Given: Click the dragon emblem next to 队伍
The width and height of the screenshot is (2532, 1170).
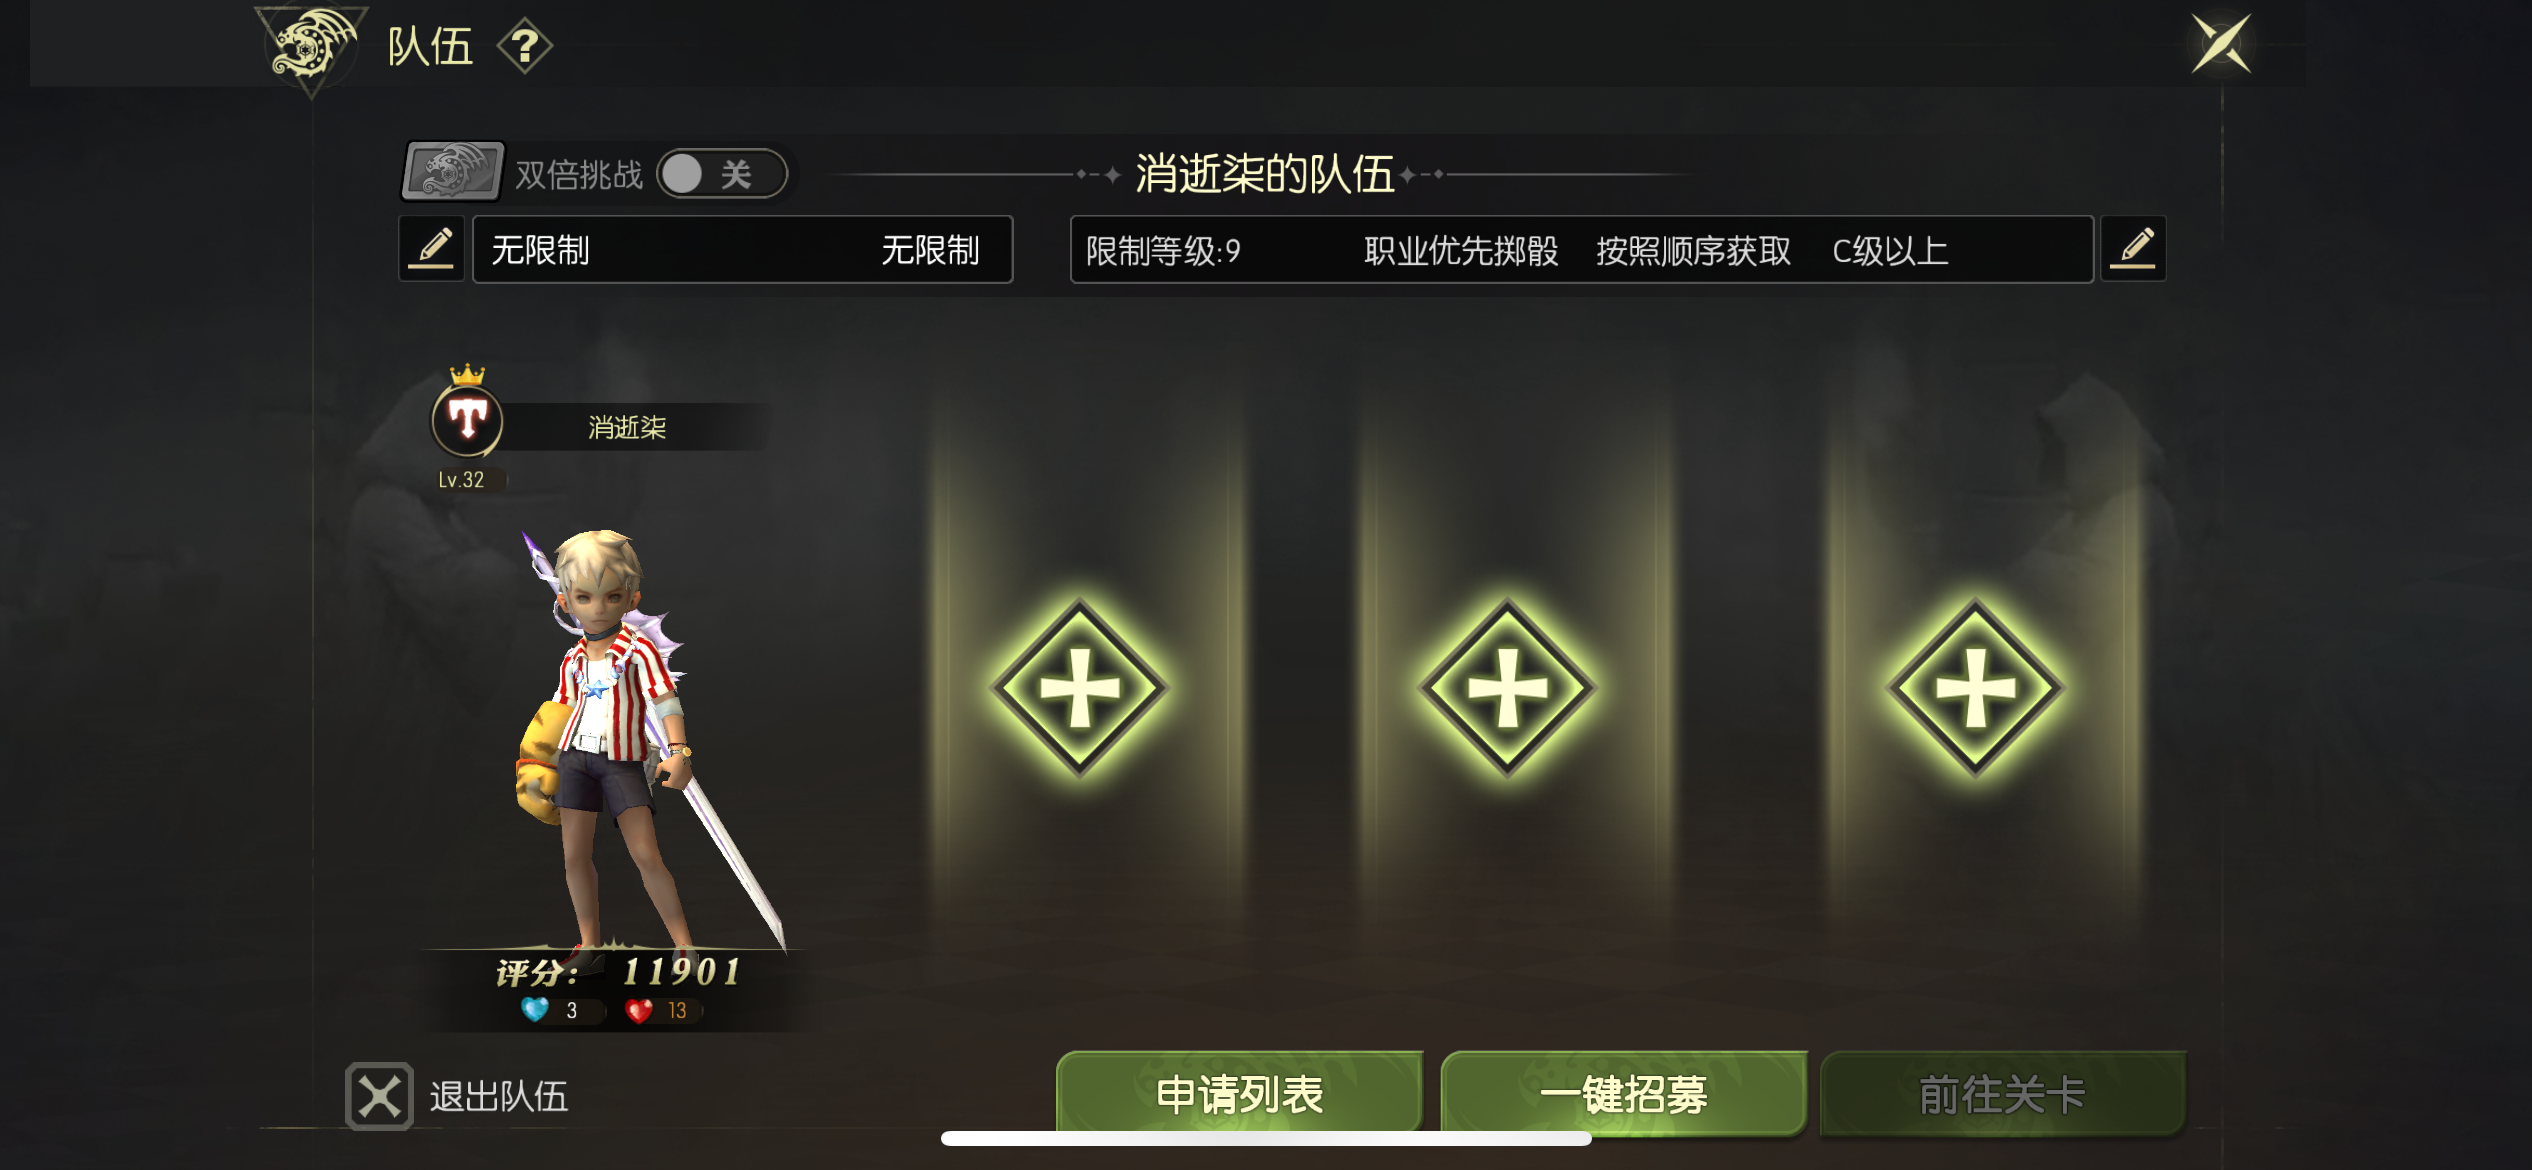Looking at the screenshot, I should [312, 46].
